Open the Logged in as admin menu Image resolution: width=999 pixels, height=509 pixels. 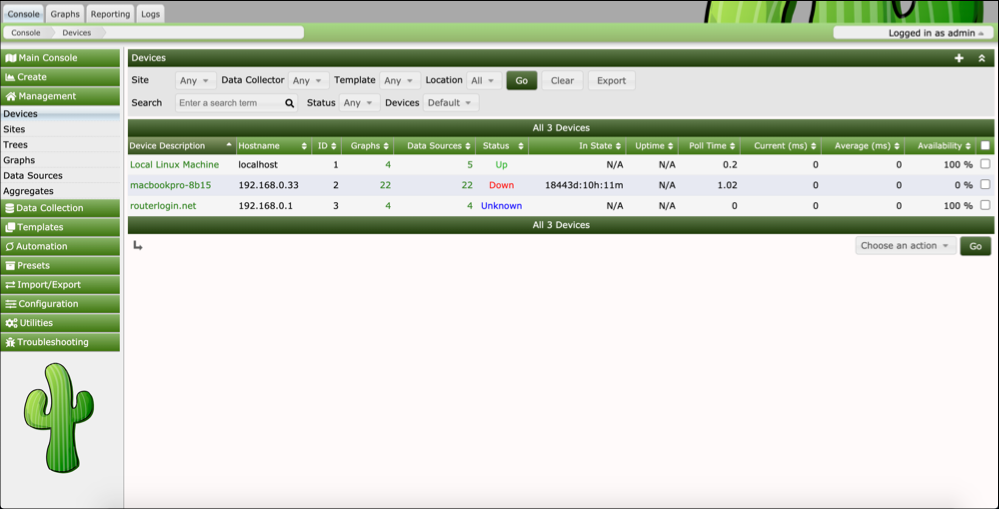[913, 32]
